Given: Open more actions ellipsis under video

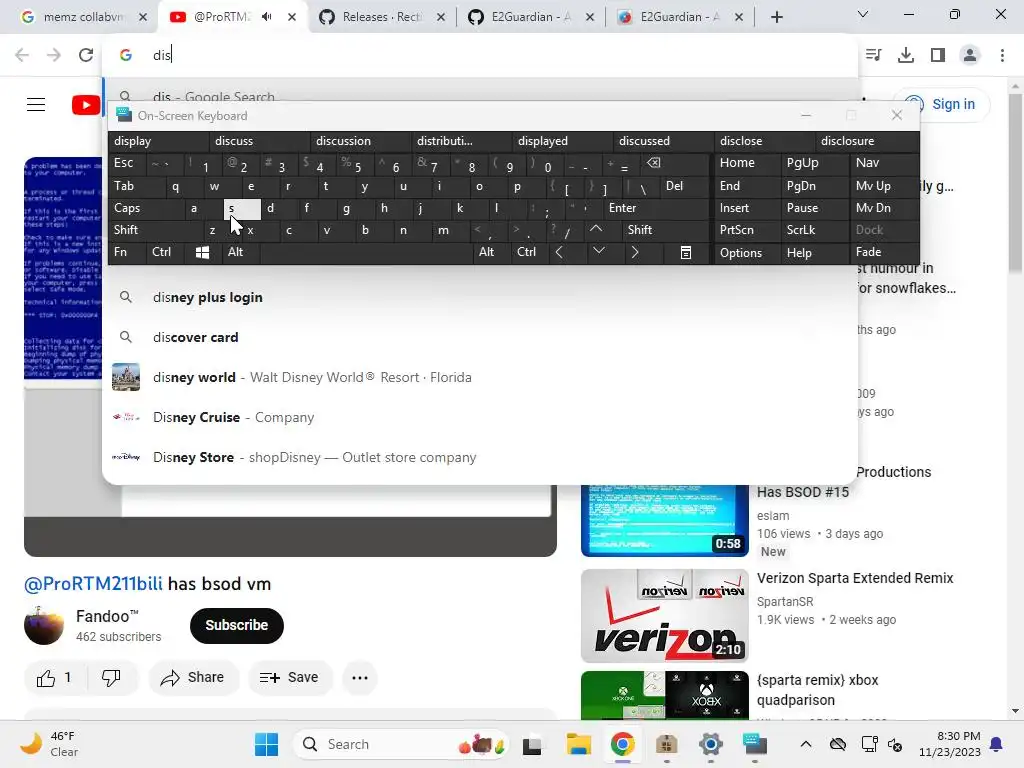Looking at the screenshot, I should click(x=359, y=678).
